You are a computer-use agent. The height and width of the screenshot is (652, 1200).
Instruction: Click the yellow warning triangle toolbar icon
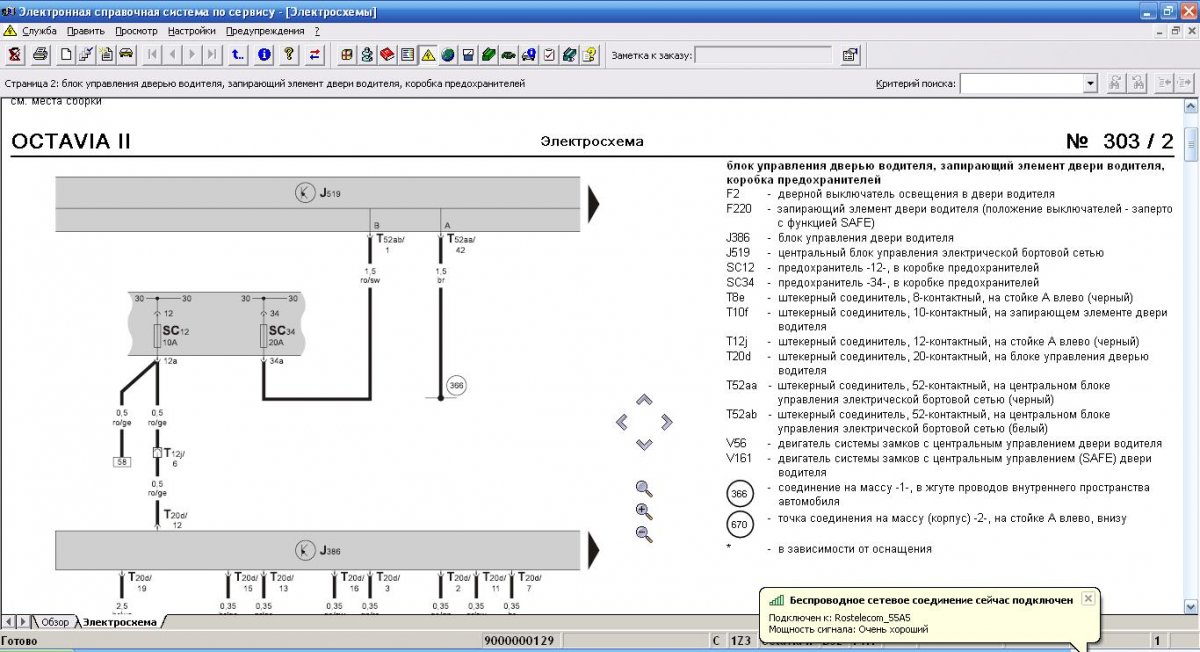[x=427, y=54]
